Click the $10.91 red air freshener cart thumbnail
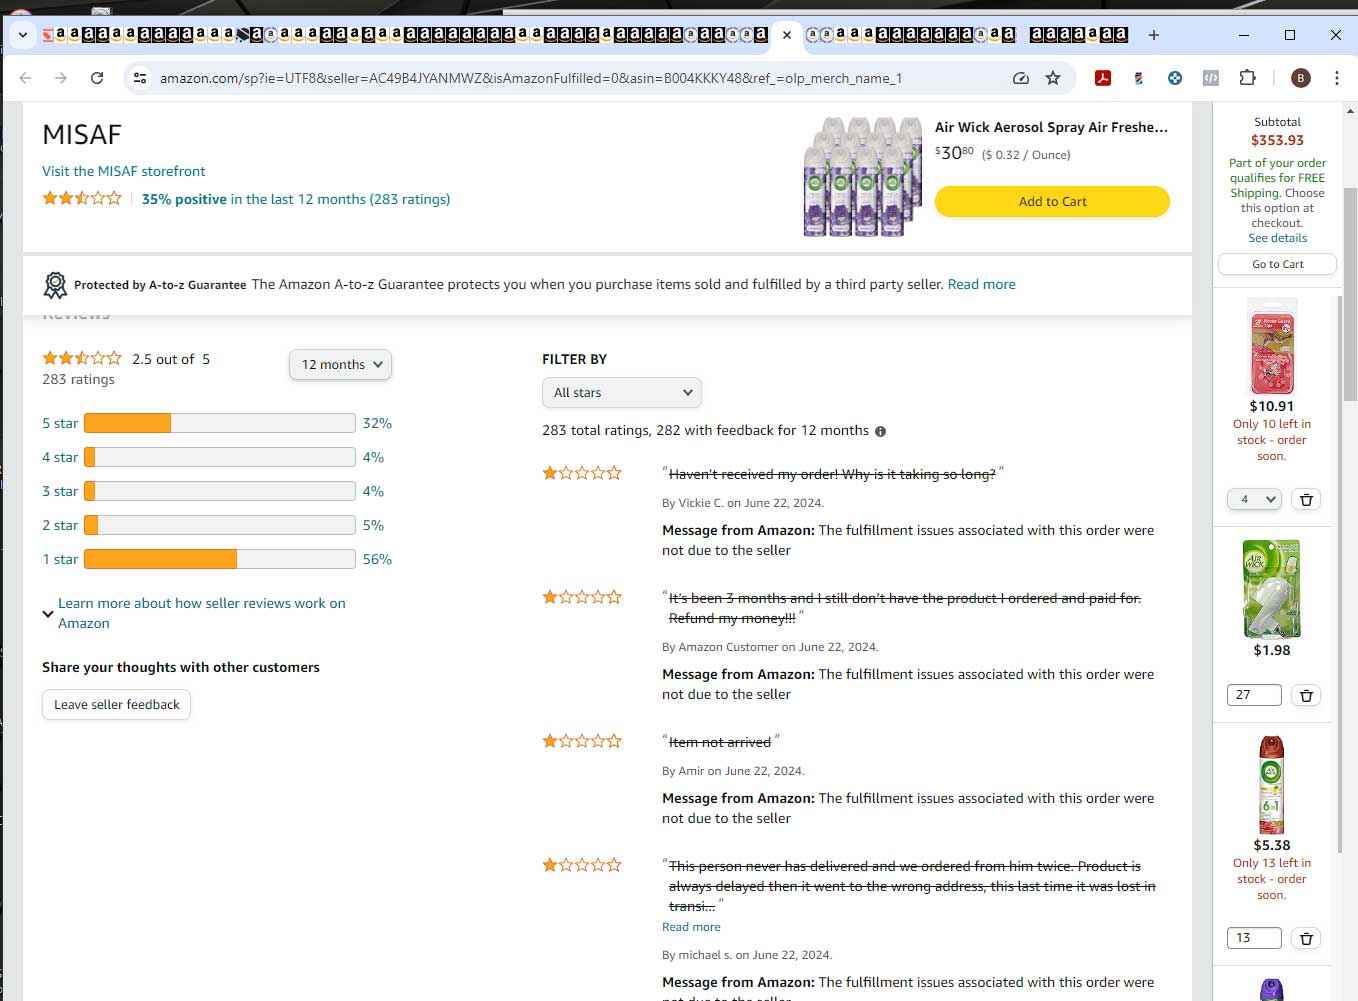 [1272, 346]
